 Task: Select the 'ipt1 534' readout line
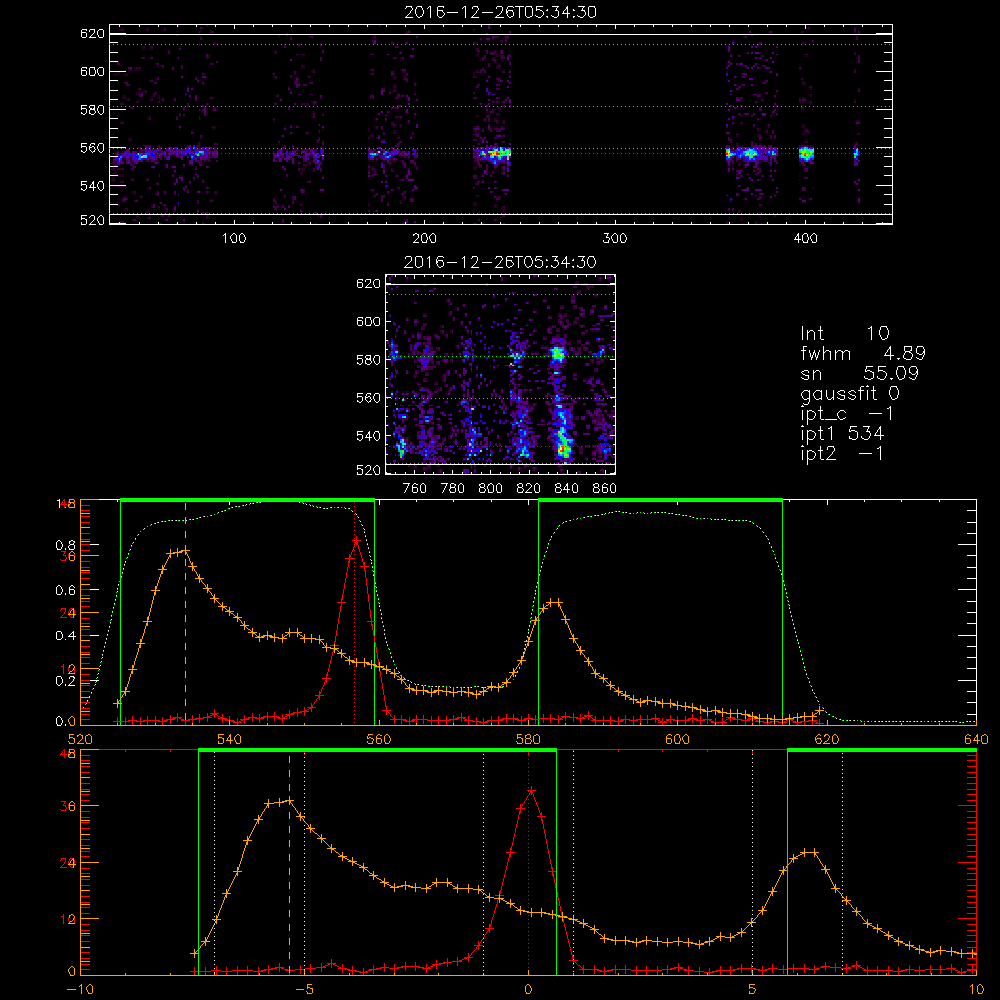pyautogui.click(x=842, y=434)
